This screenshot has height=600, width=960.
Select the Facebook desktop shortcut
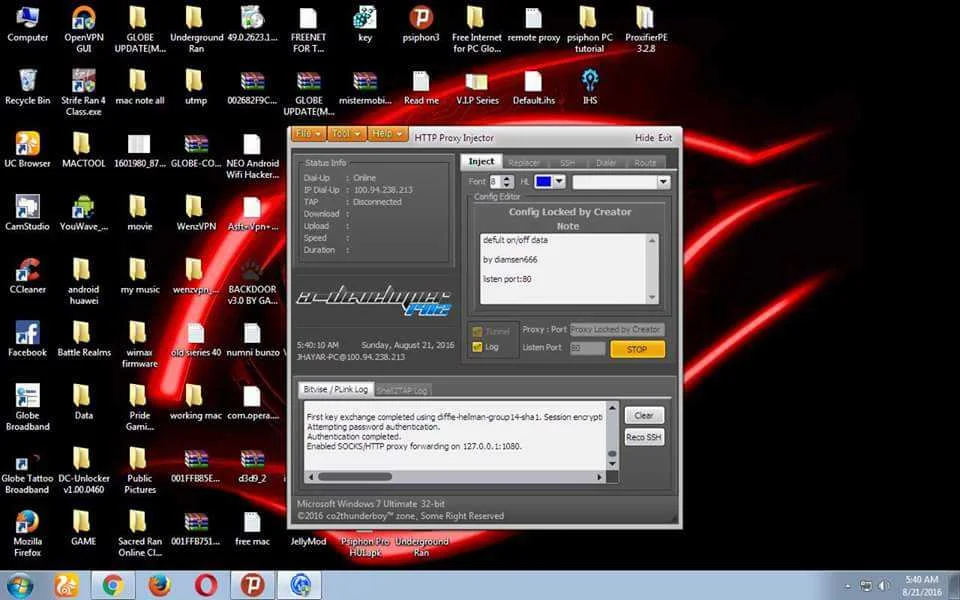coord(28,340)
